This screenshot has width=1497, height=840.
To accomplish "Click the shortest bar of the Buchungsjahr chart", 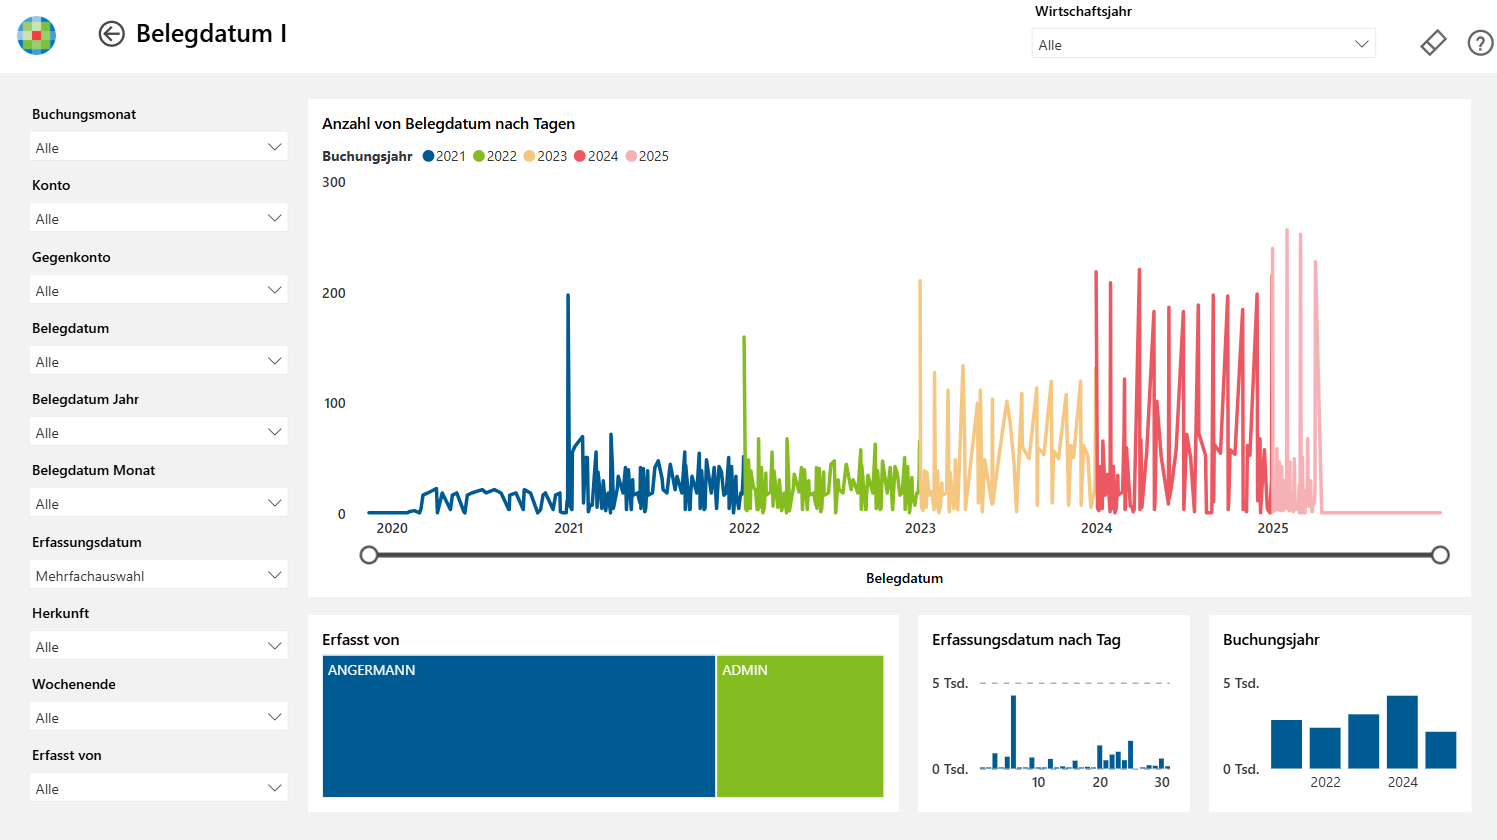I will coord(1441,750).
